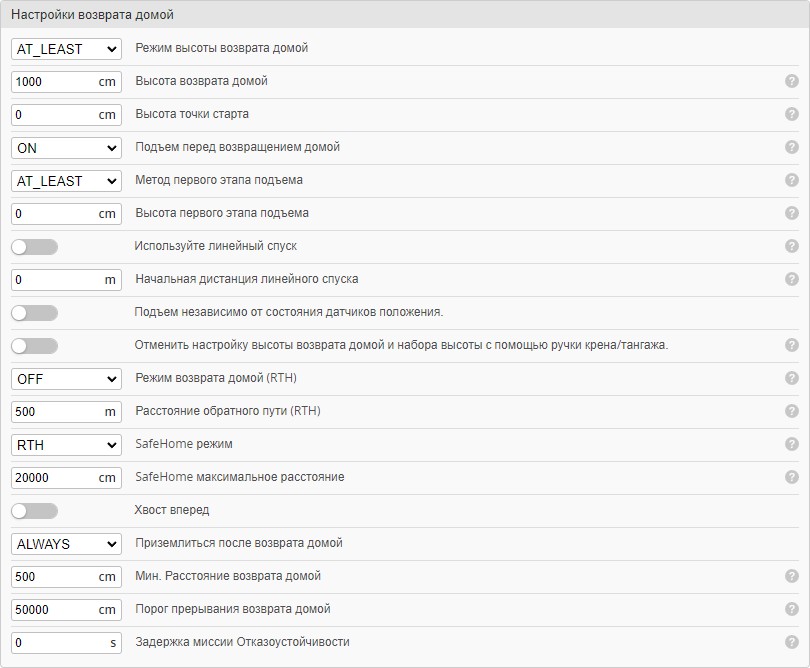Toggle Подъем независимо от состояния датчиков
The width and height of the screenshot is (810, 668).
click(34, 312)
